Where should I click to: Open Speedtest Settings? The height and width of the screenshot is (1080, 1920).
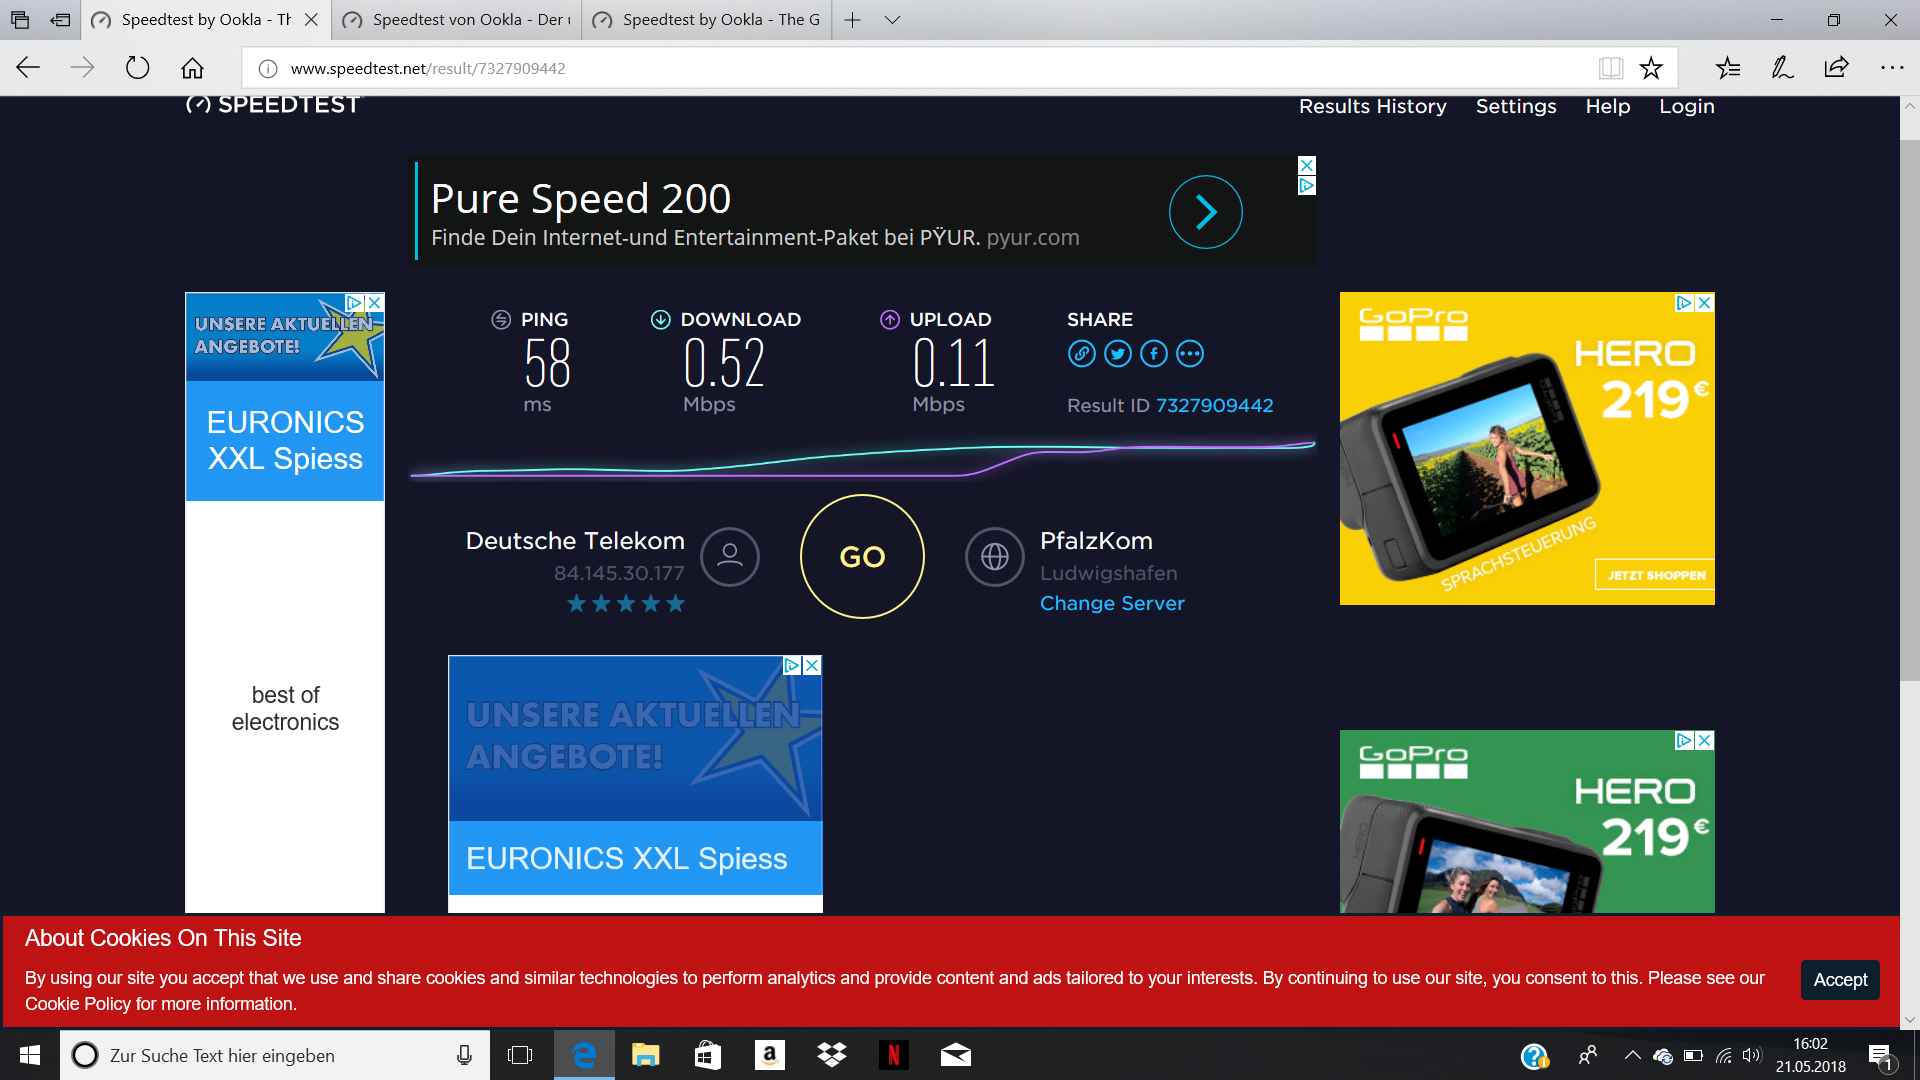[1516, 106]
